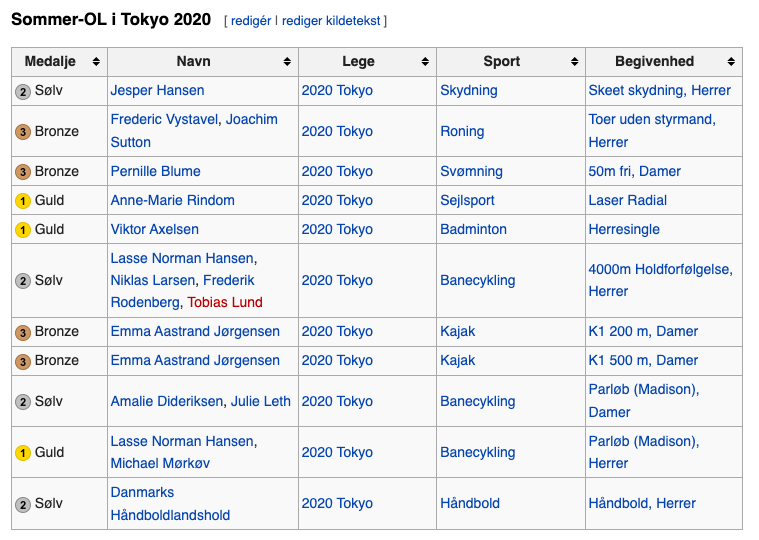Open Joachim Sutton link
The width and height of the screenshot is (759, 540).
[x=194, y=131]
